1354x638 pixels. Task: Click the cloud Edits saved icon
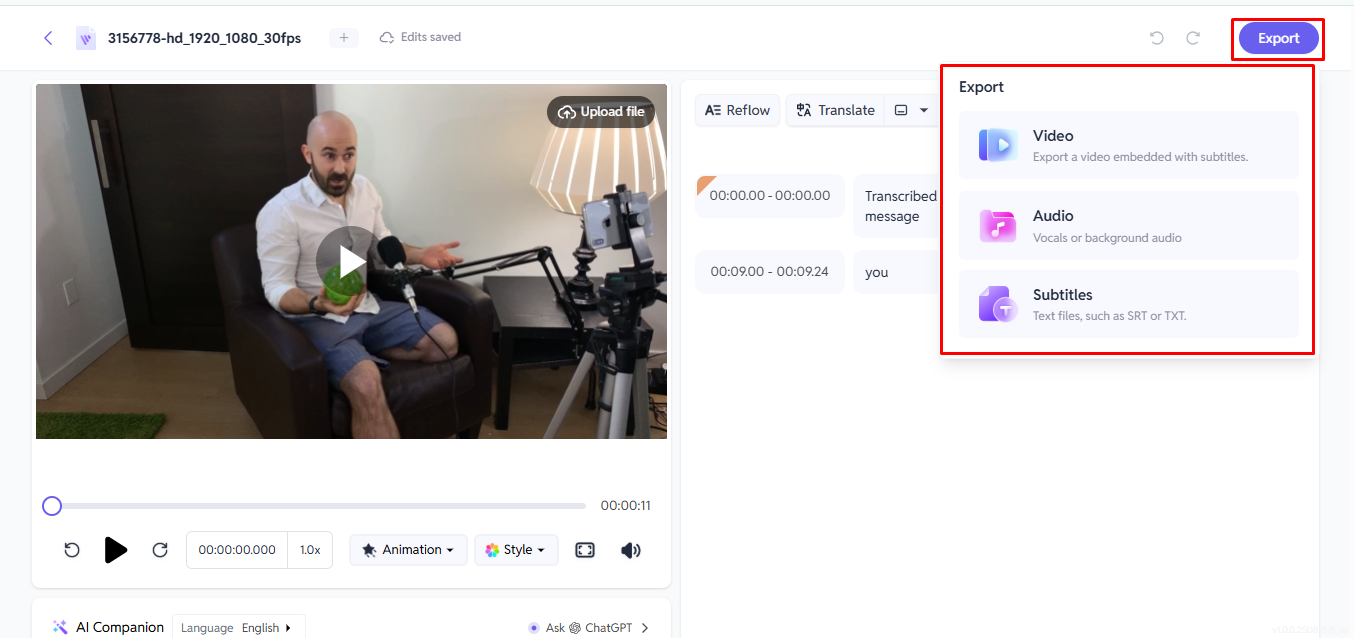pyautogui.click(x=387, y=38)
